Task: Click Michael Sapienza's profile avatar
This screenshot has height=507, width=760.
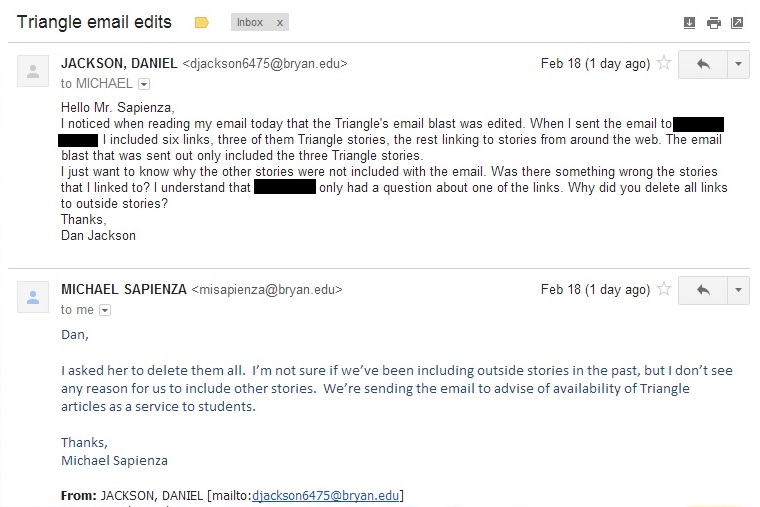Action: [33, 296]
